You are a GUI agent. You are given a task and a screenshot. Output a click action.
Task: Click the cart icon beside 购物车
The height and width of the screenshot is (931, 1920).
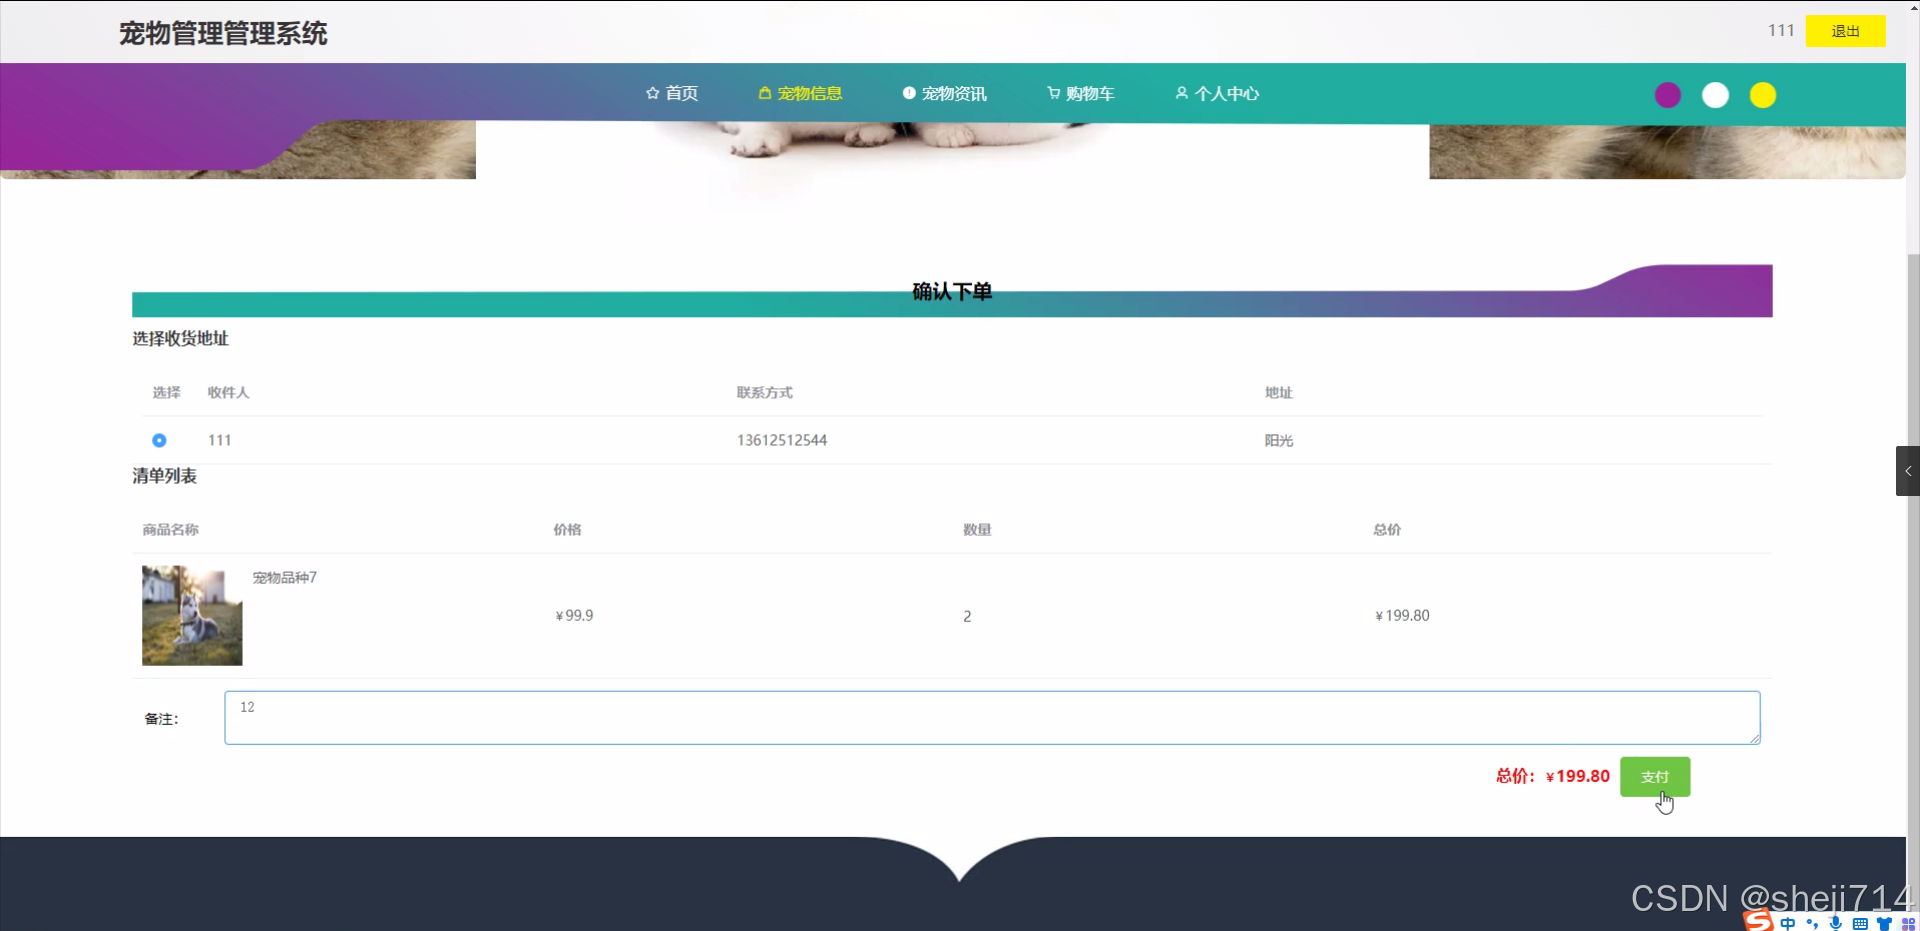pyautogui.click(x=1052, y=93)
